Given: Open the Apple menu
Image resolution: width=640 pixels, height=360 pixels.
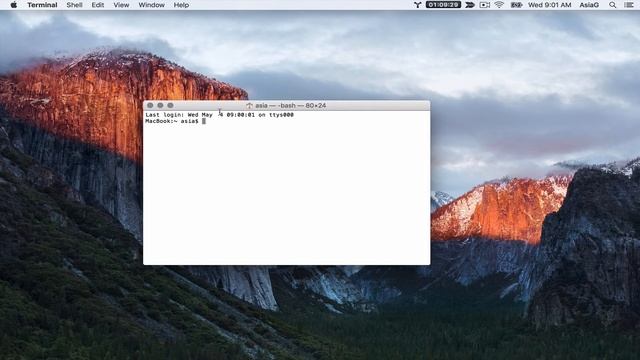Looking at the screenshot, I should coord(13,5).
